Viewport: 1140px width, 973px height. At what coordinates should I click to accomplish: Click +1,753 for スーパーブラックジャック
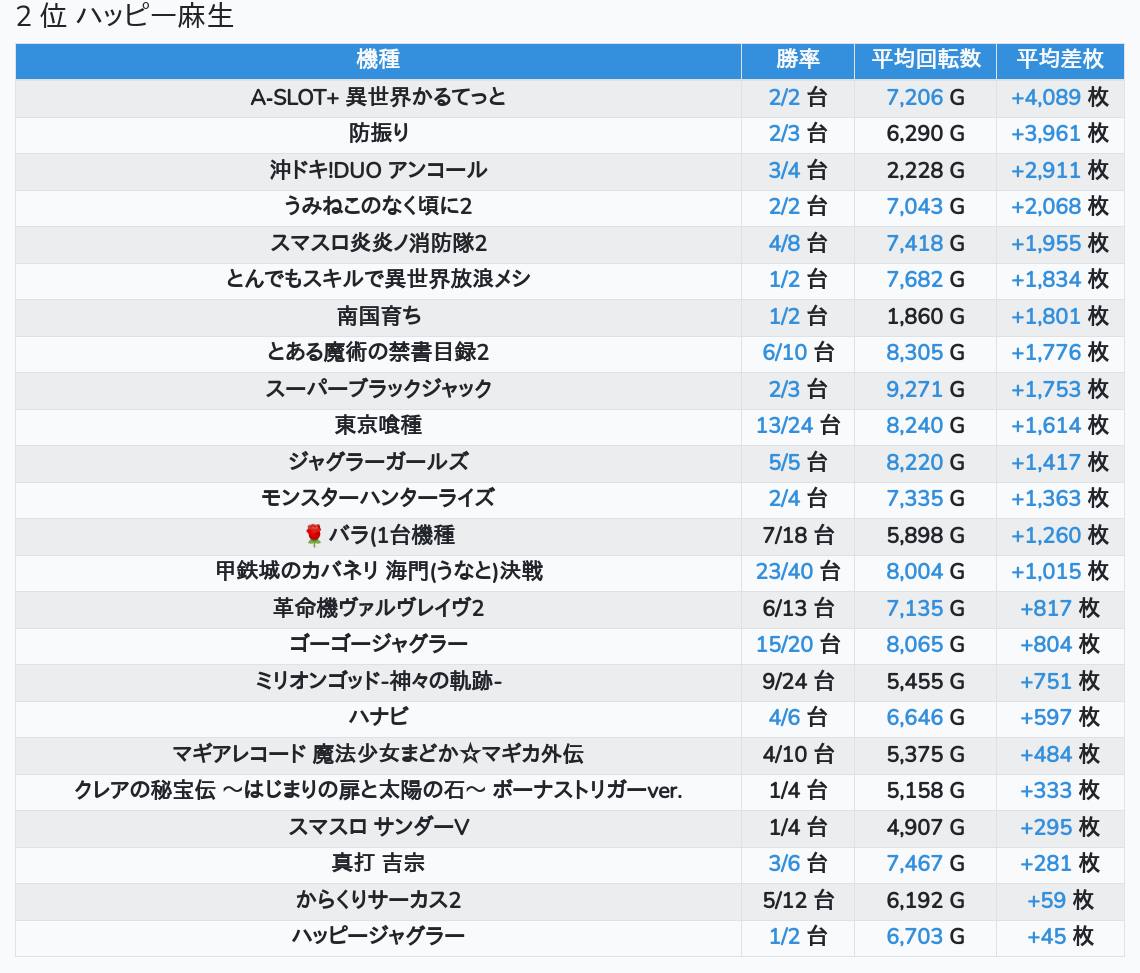[1045, 390]
